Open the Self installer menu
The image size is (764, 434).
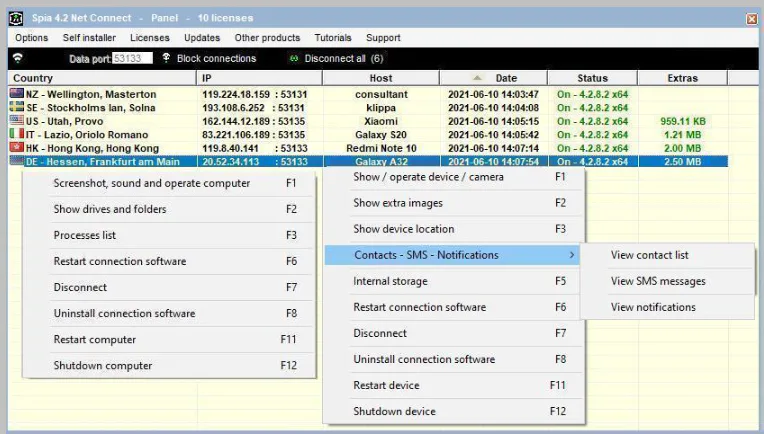coord(89,38)
